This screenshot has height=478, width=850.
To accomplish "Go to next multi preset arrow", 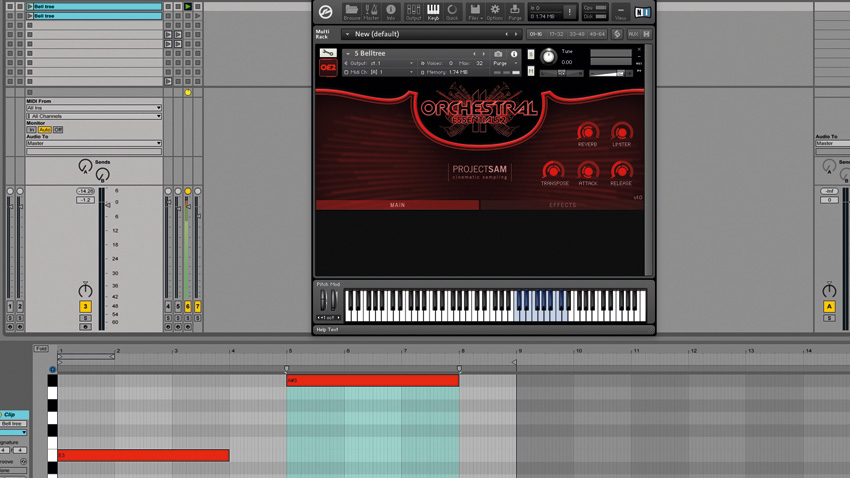I will coord(516,34).
